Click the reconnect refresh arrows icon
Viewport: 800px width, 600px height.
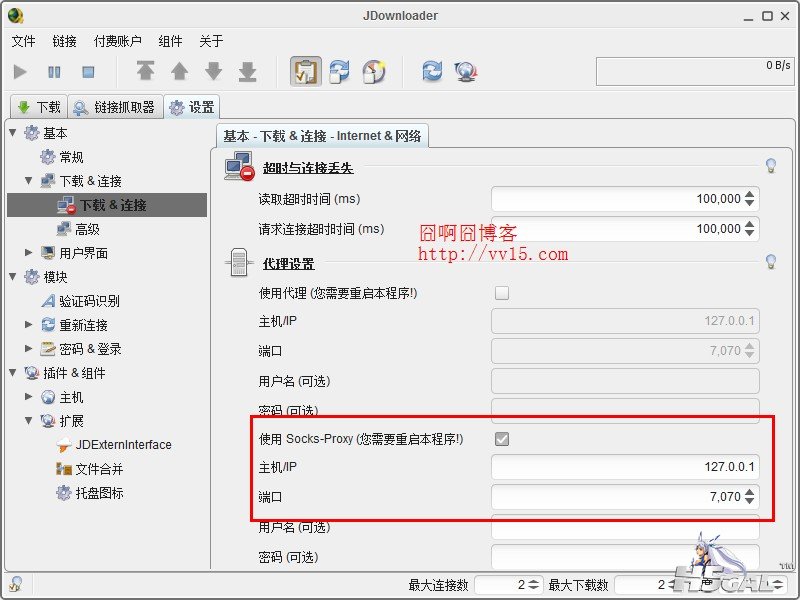tap(432, 70)
